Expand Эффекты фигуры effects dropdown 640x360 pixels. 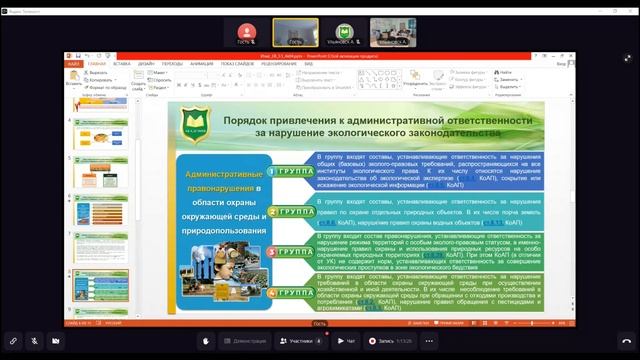click(469, 87)
